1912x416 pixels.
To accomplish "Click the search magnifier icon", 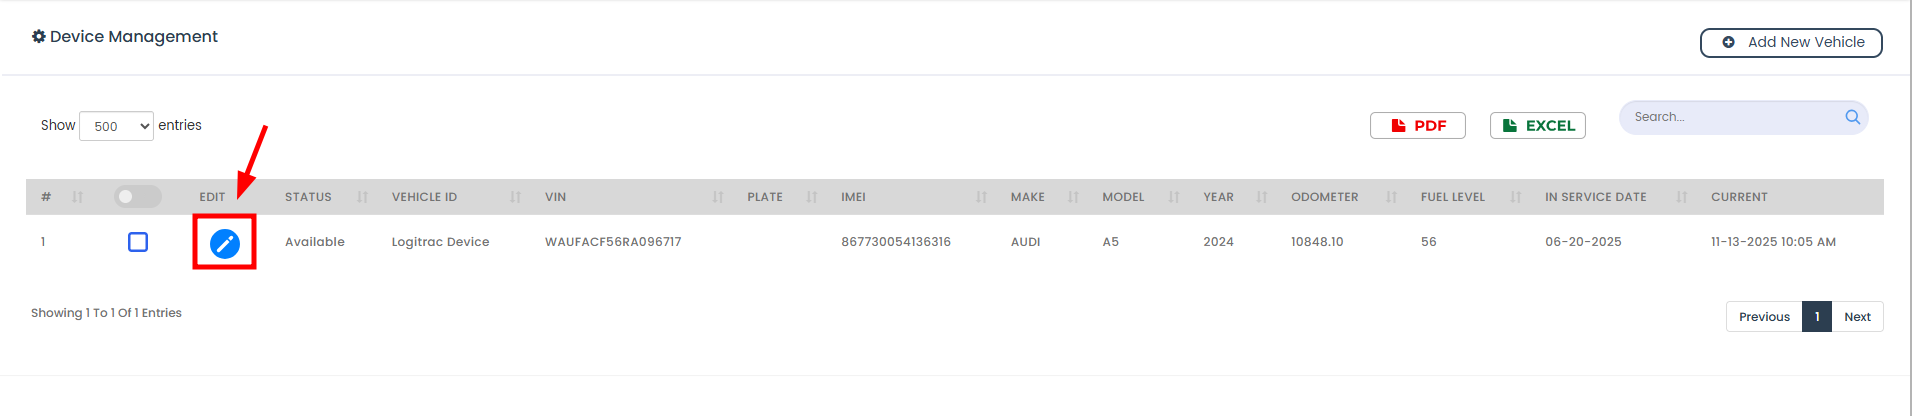I will tap(1852, 117).
